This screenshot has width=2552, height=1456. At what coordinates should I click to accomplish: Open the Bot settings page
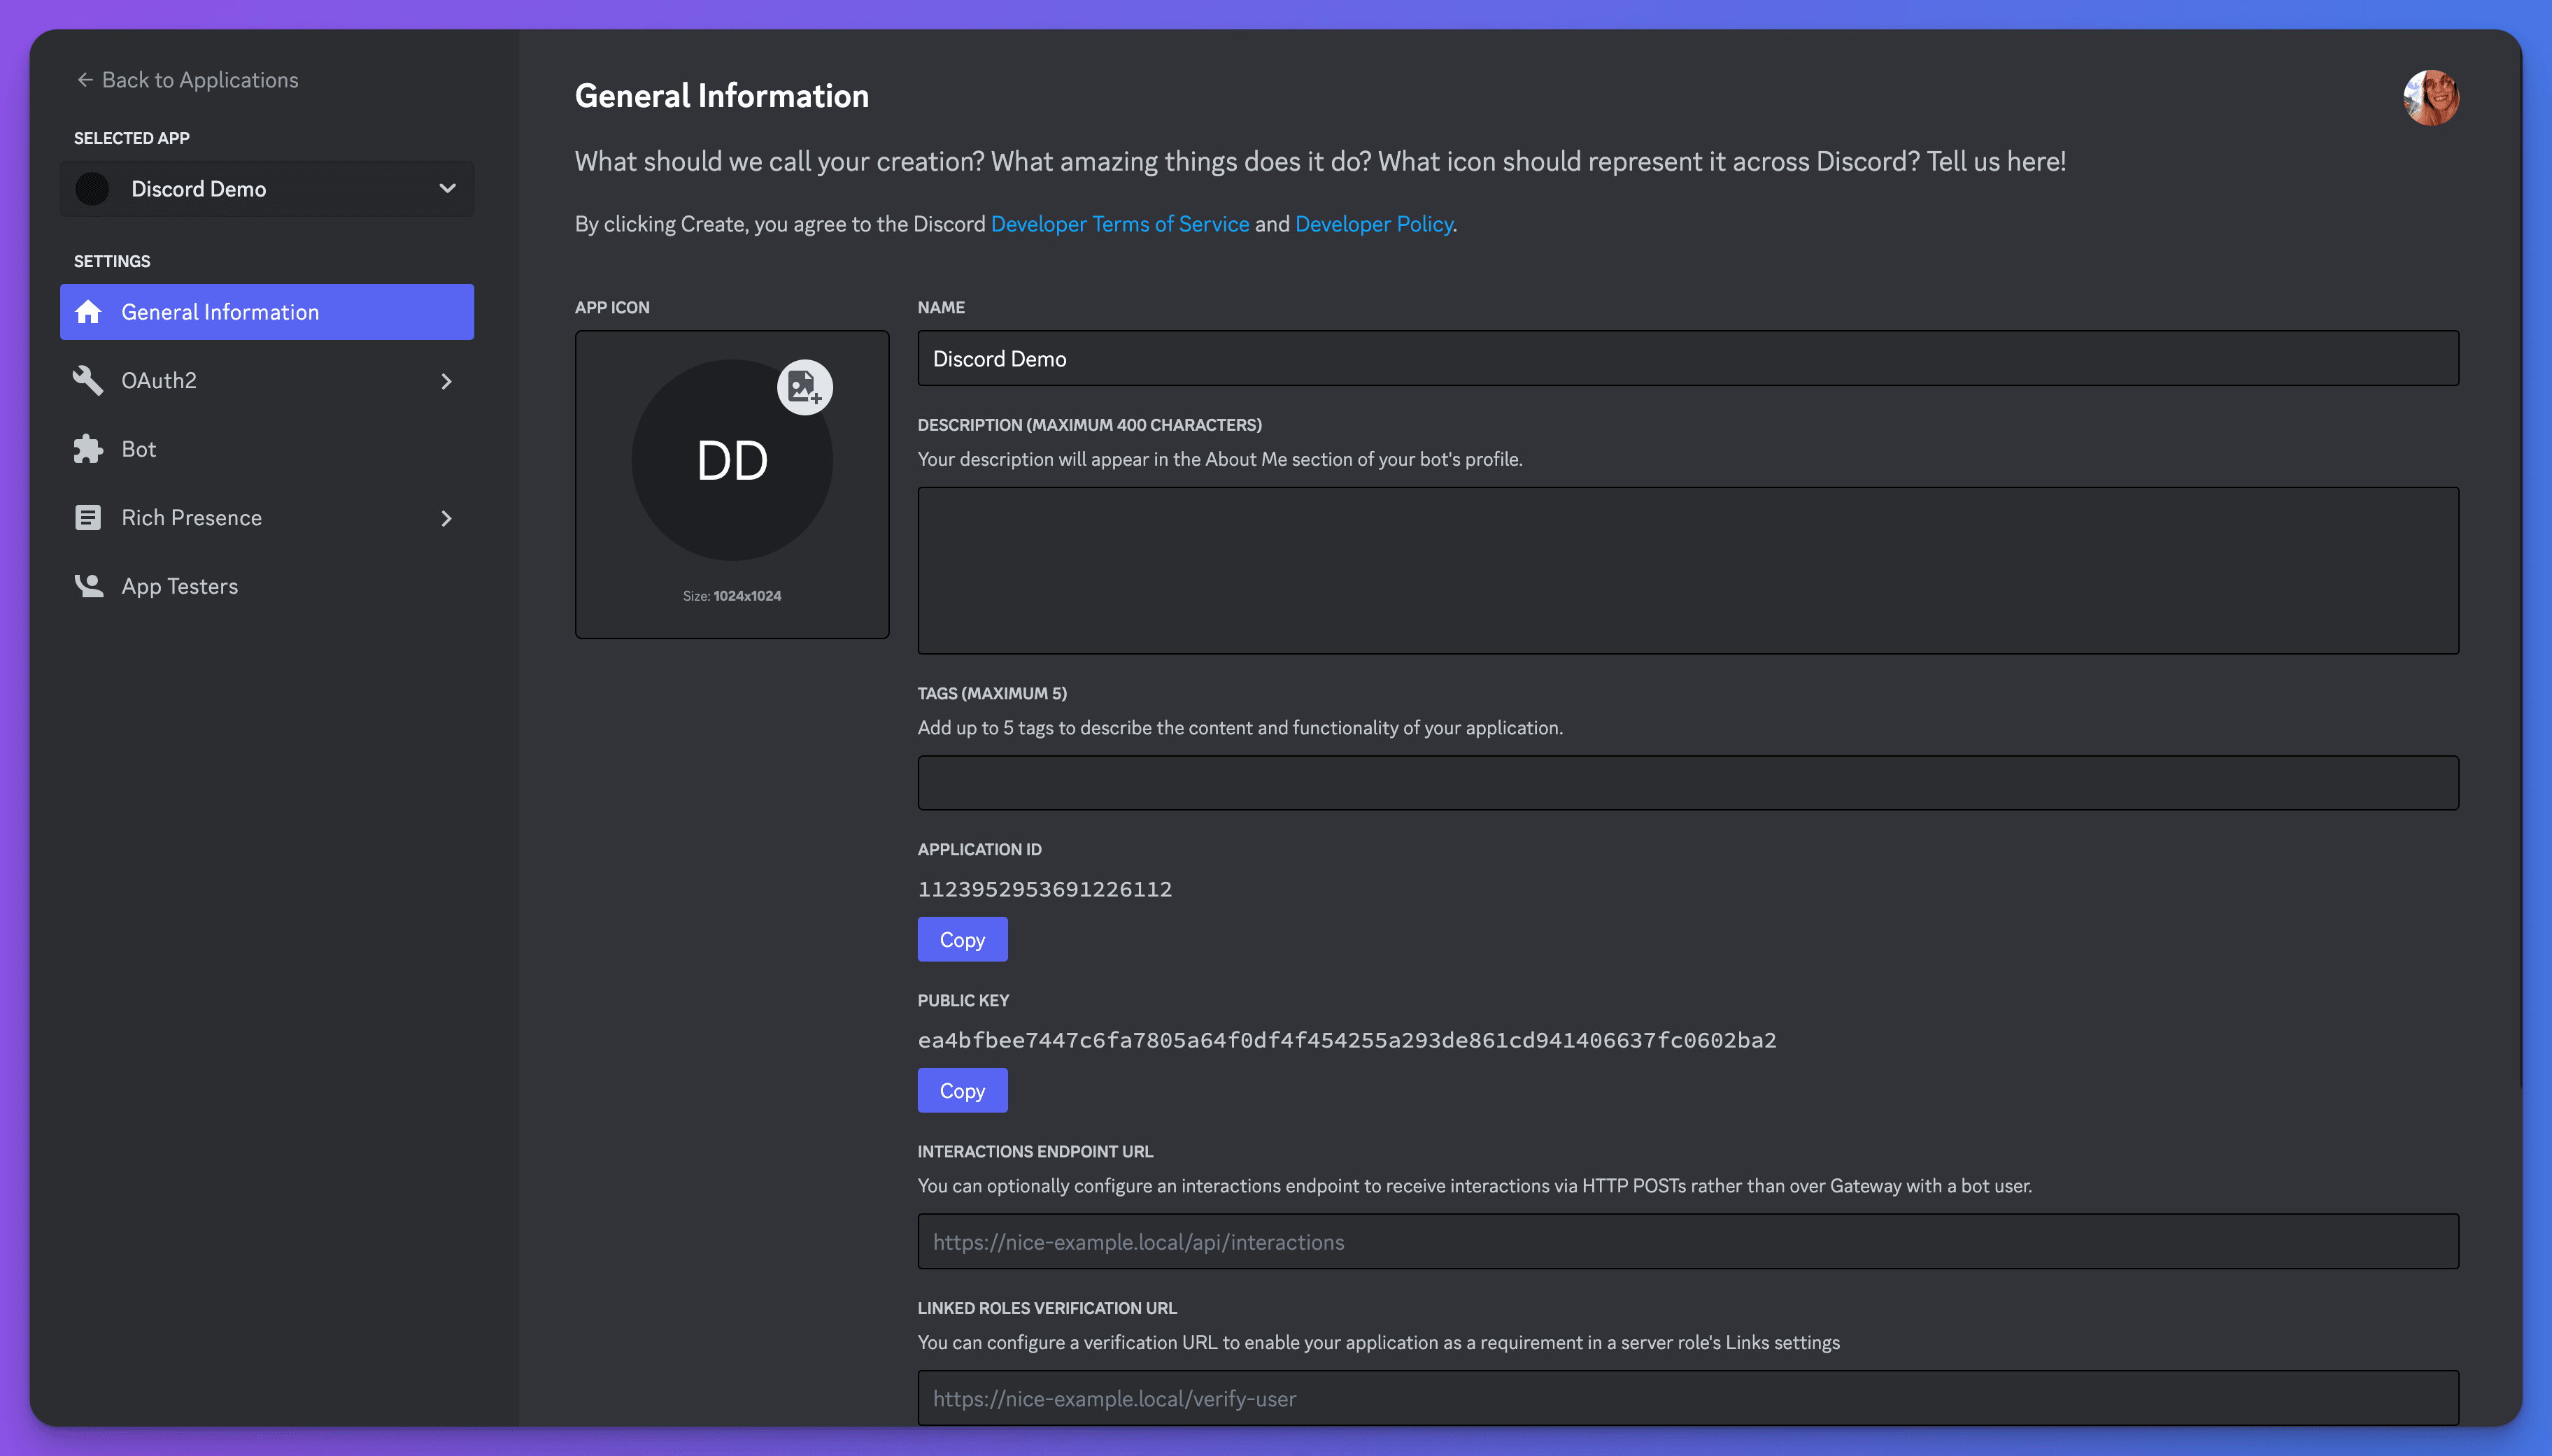point(267,449)
